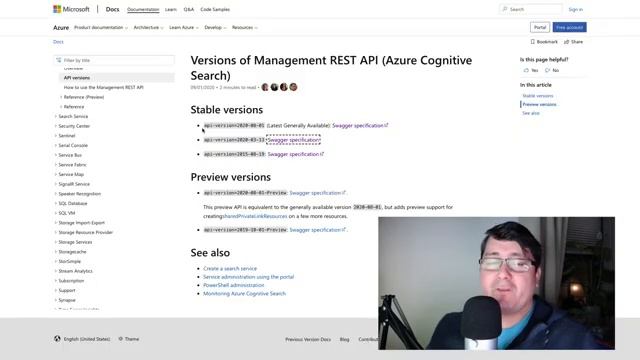The height and width of the screenshot is (360, 640).
Task: Expand the Security Center tree node
Action: [56, 126]
